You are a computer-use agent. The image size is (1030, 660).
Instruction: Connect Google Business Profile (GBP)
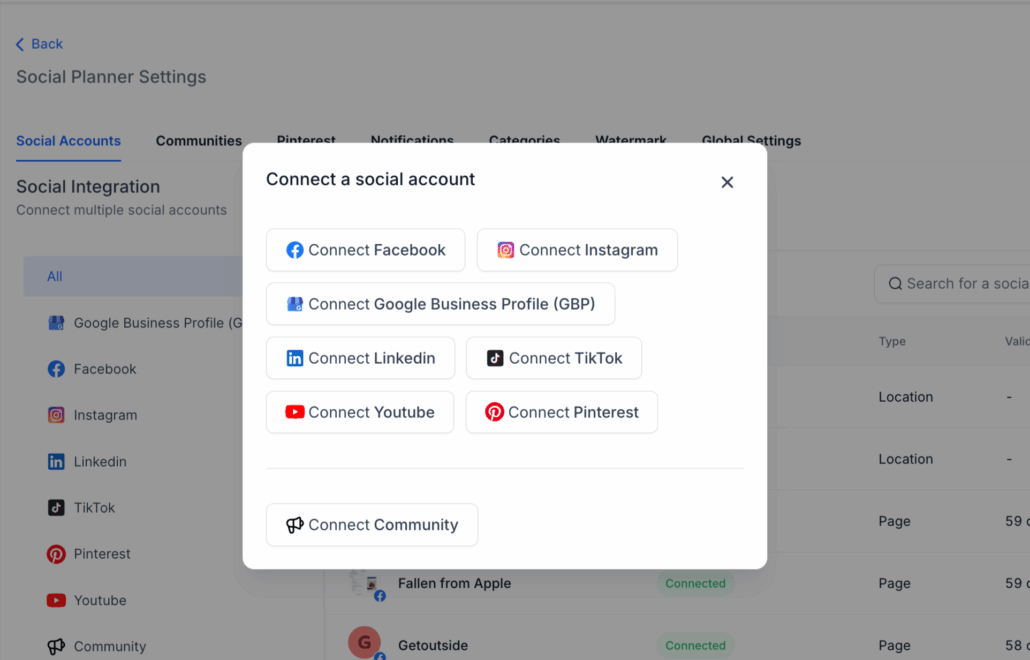pyautogui.click(x=440, y=304)
